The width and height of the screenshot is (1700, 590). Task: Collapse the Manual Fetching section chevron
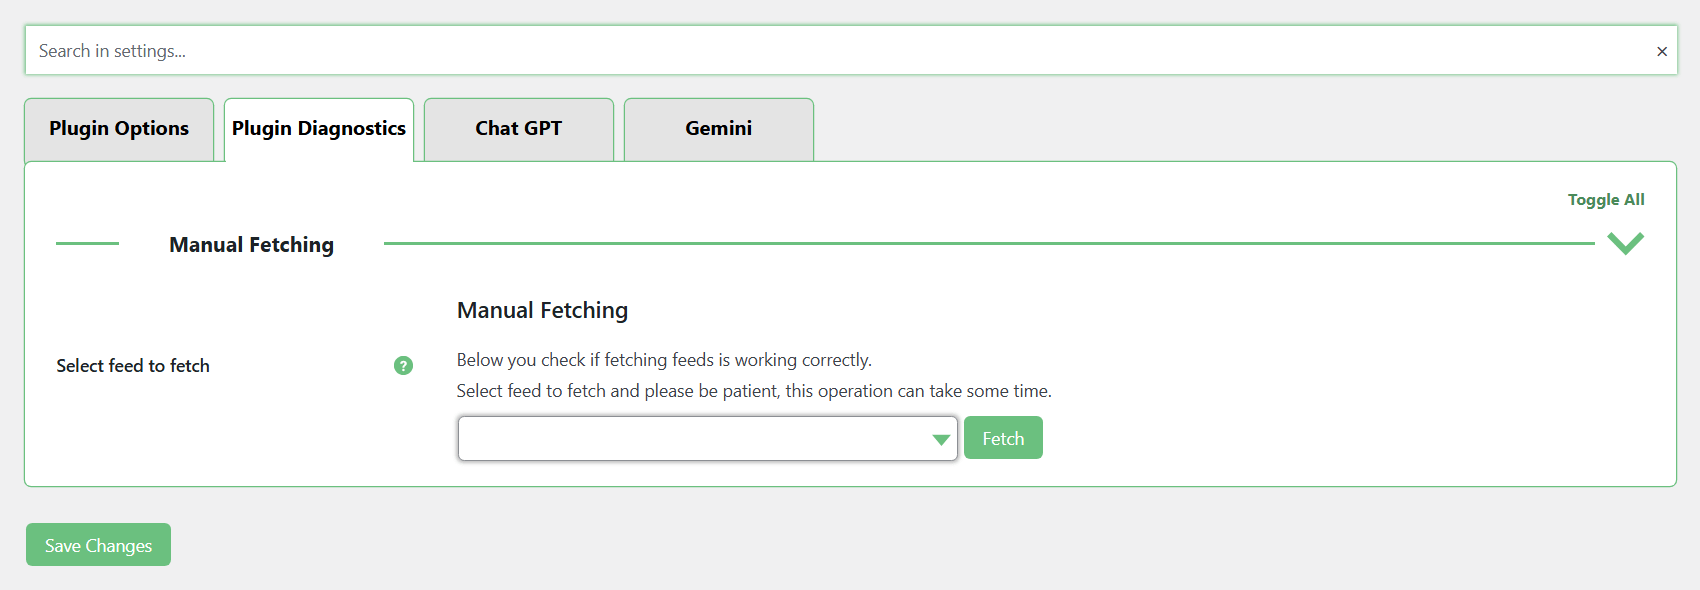1625,243
